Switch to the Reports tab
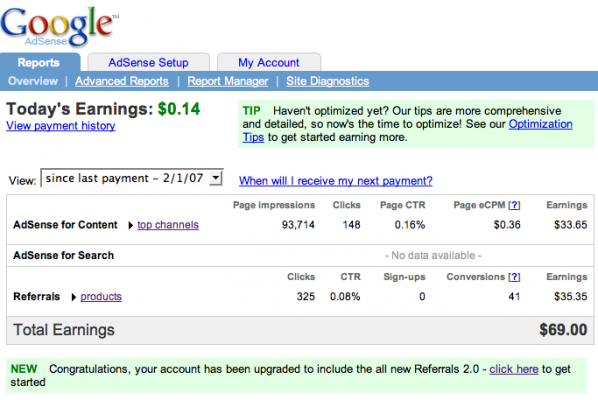This screenshot has height=400, width=598. pos(39,63)
